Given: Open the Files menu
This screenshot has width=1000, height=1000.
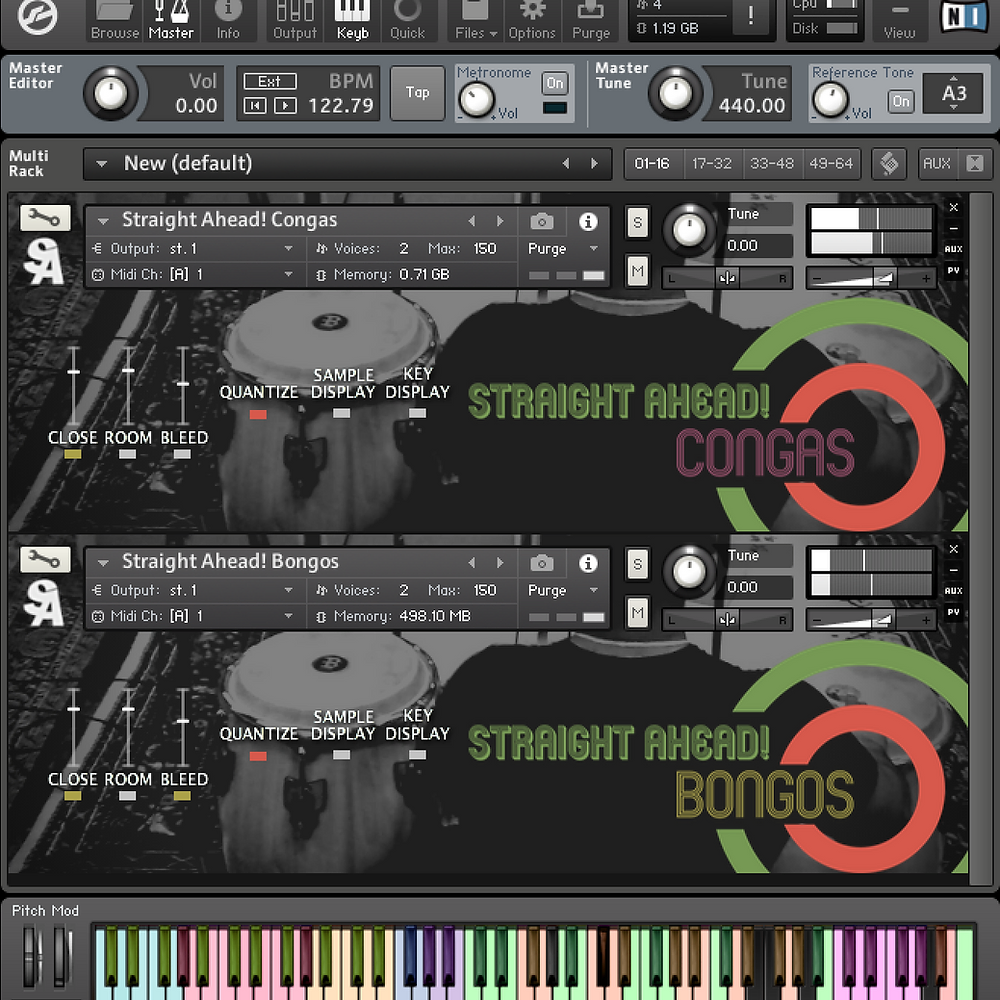Looking at the screenshot, I should point(476,20).
